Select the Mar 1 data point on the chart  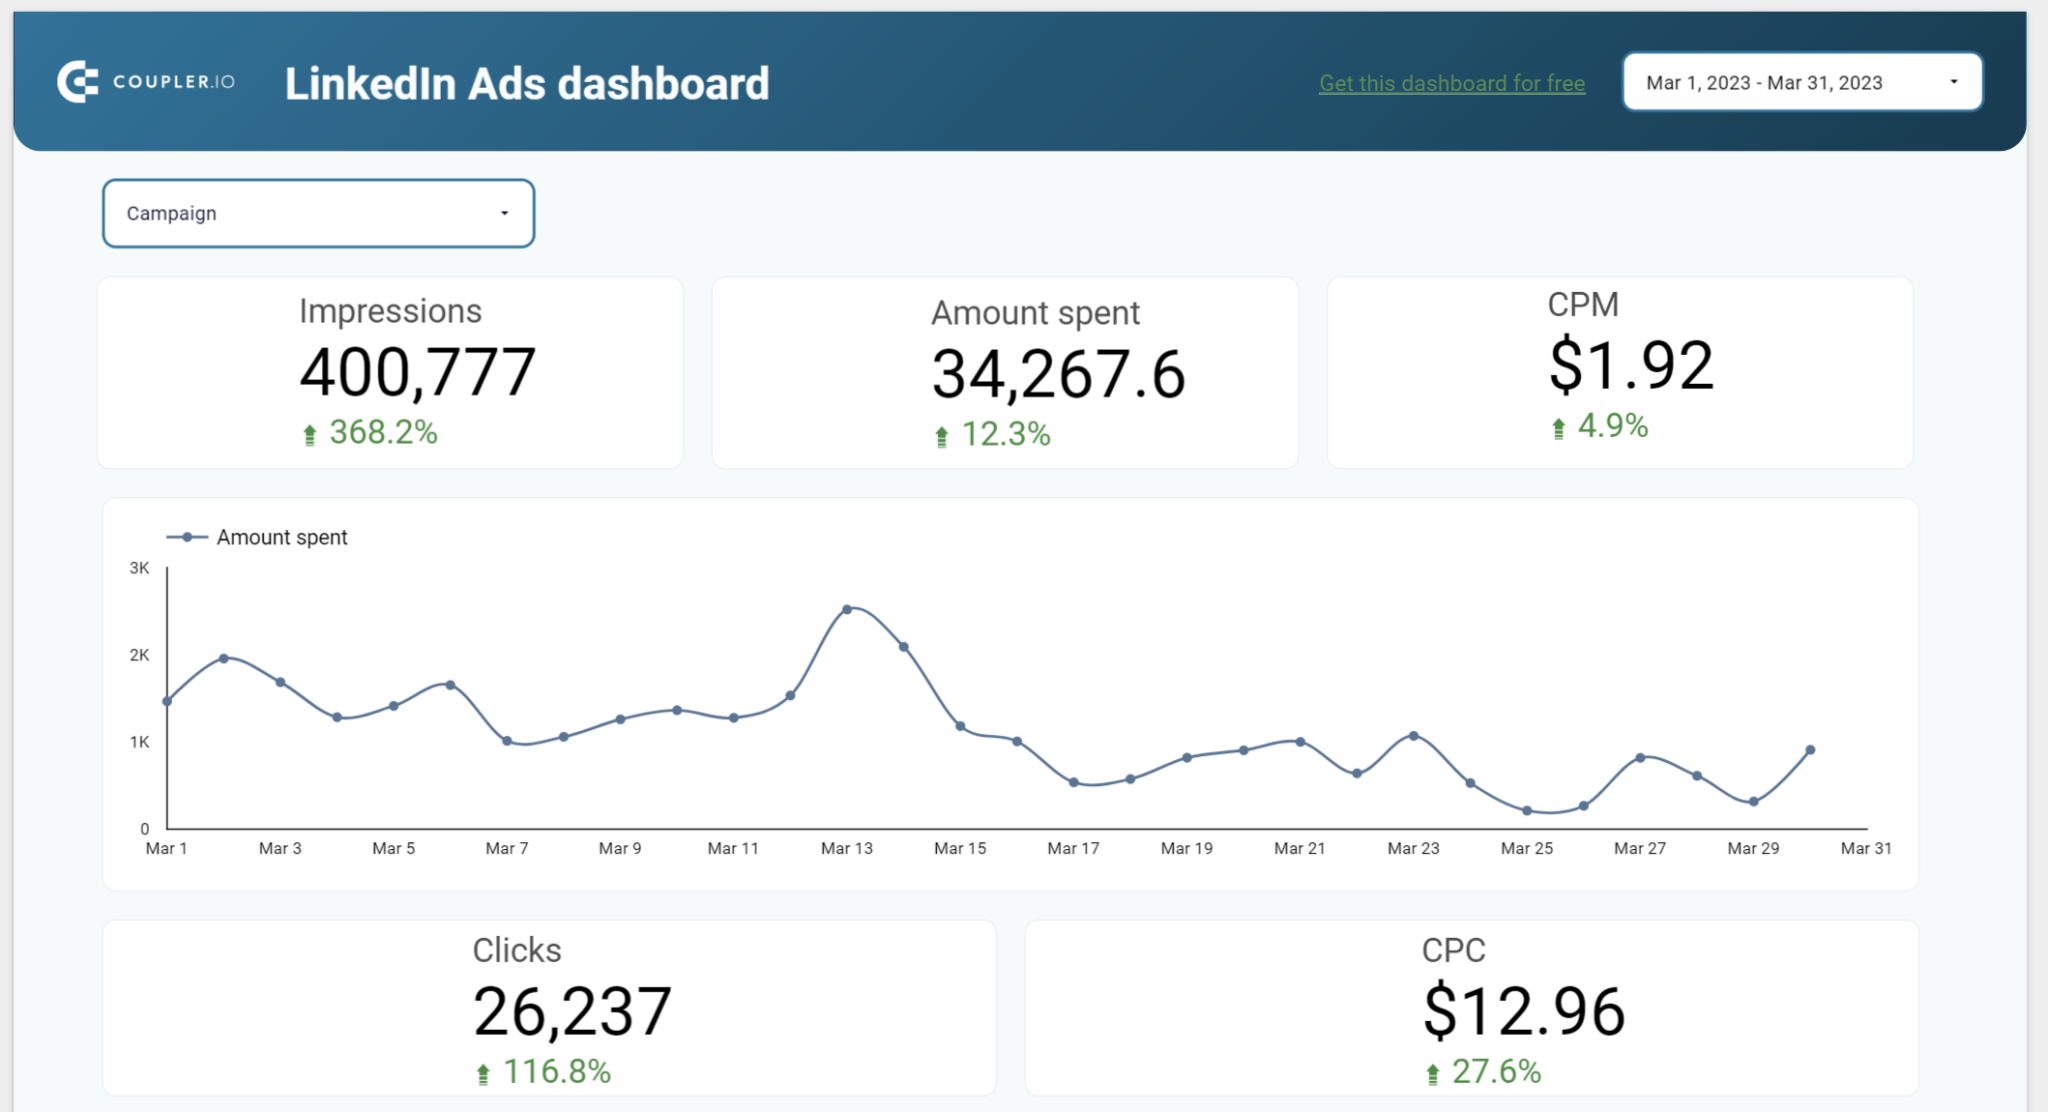(x=167, y=701)
